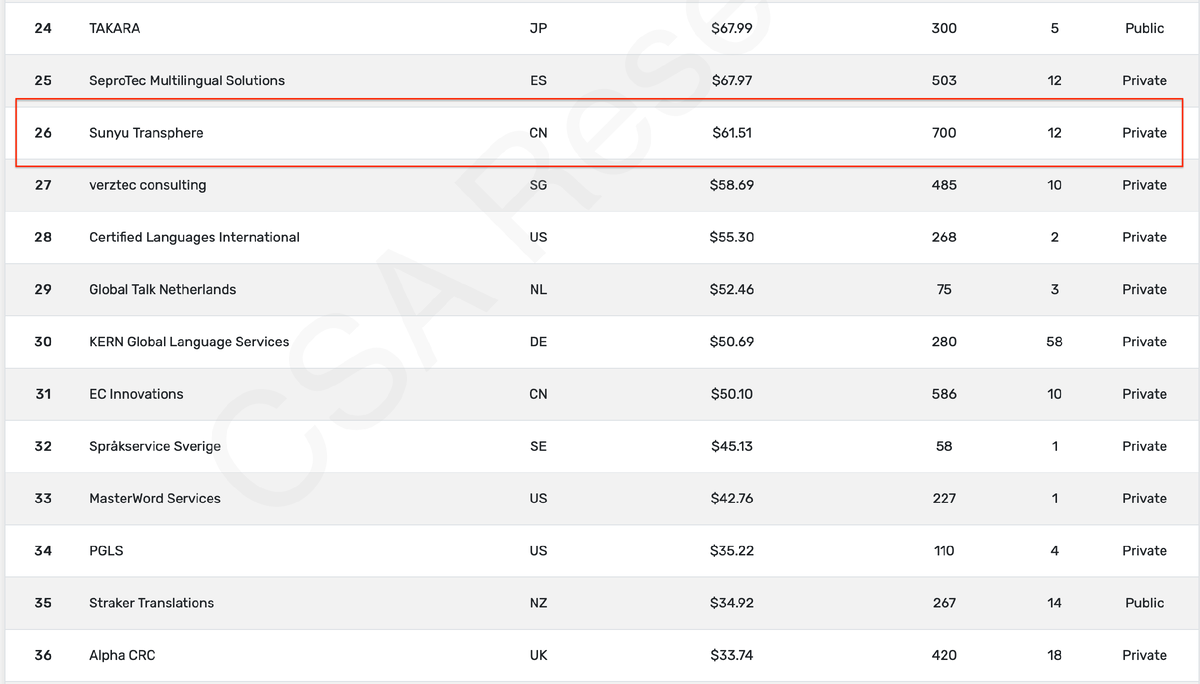Click SeproTec Multilingual Solutions entry
The image size is (1200, 684).
click(x=187, y=80)
